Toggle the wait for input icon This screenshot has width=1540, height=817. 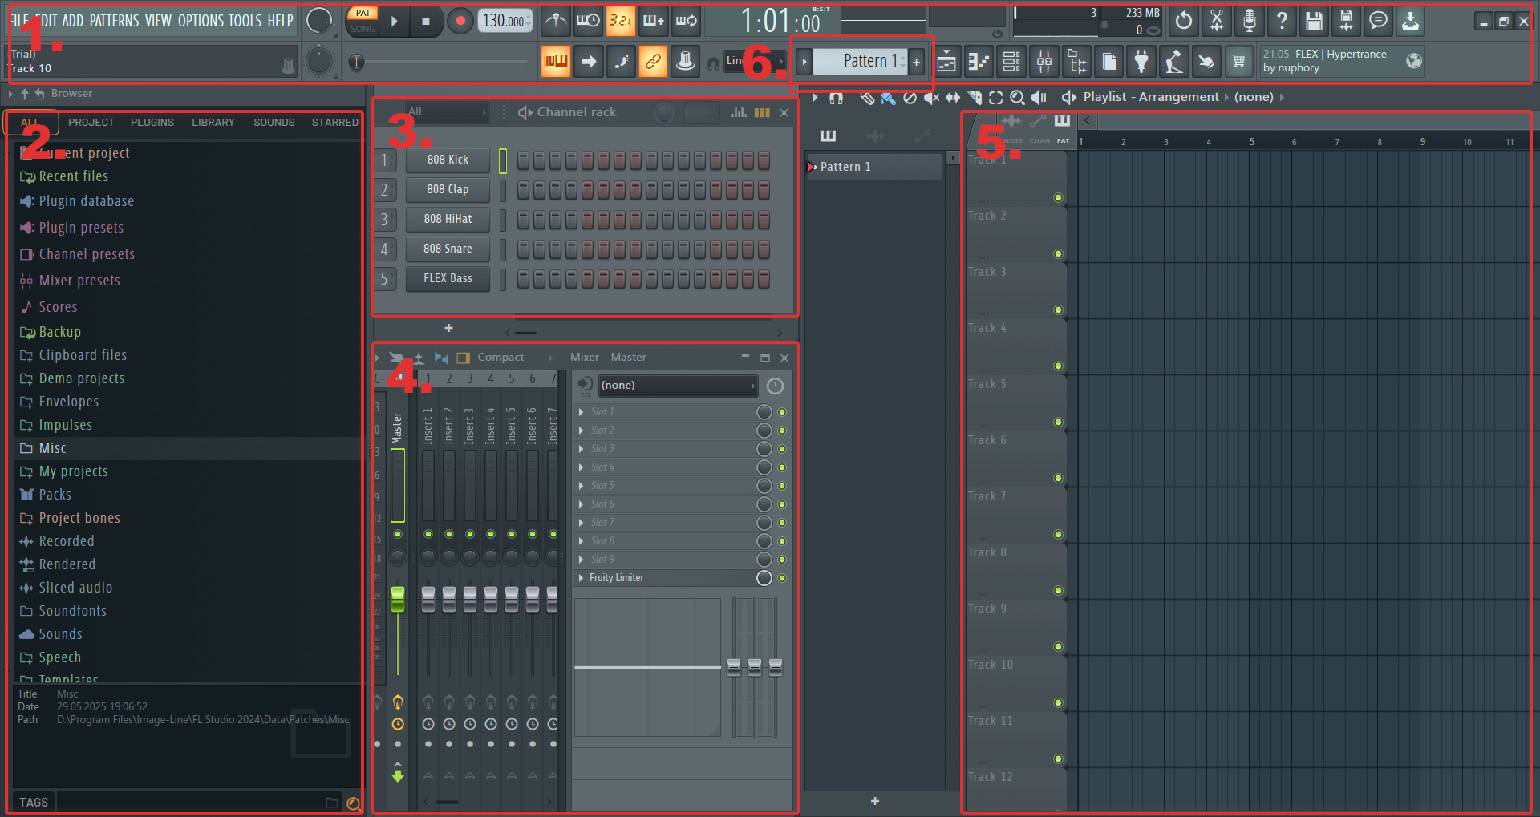[588, 20]
